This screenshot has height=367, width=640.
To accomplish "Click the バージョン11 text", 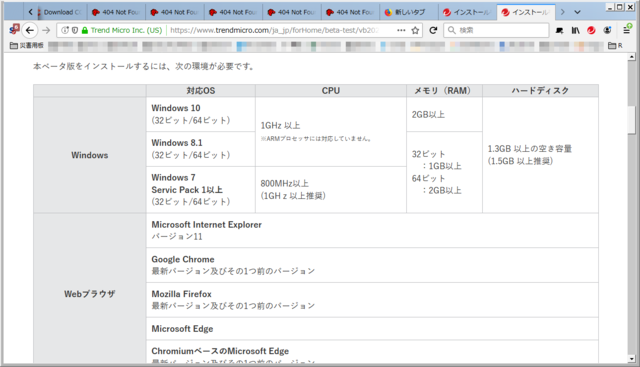I will point(177,237).
